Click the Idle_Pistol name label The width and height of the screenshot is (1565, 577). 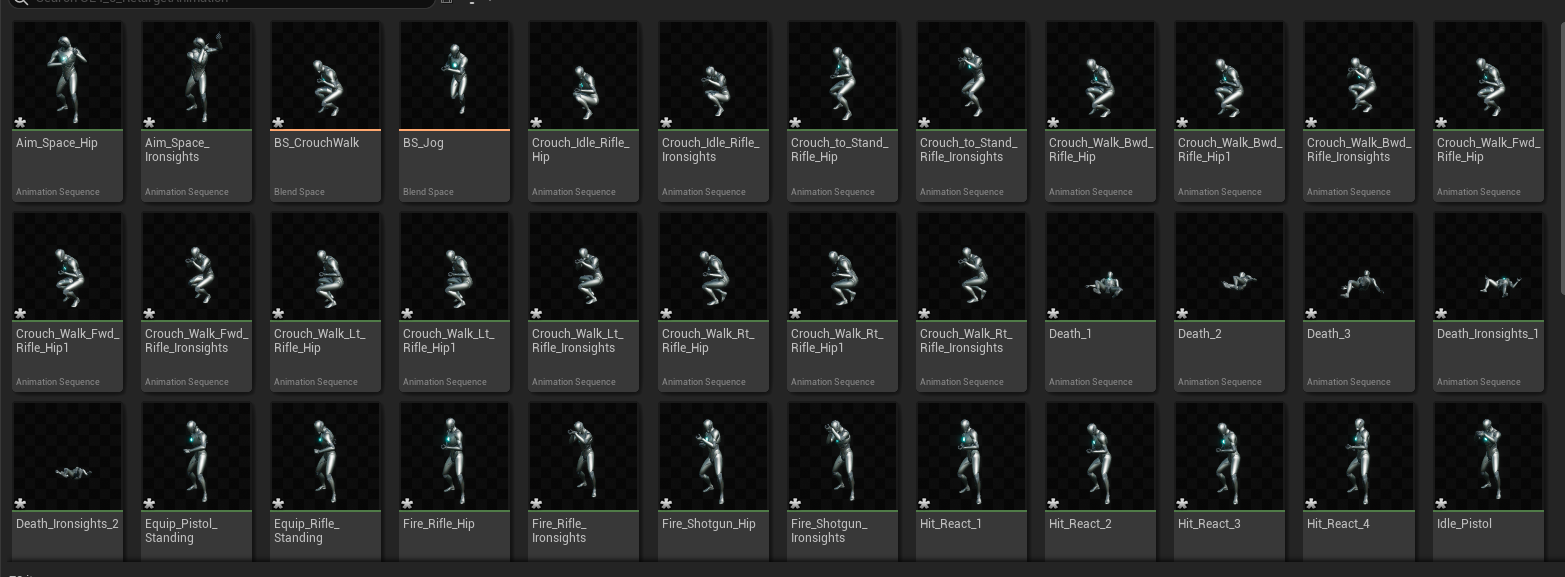point(1464,524)
